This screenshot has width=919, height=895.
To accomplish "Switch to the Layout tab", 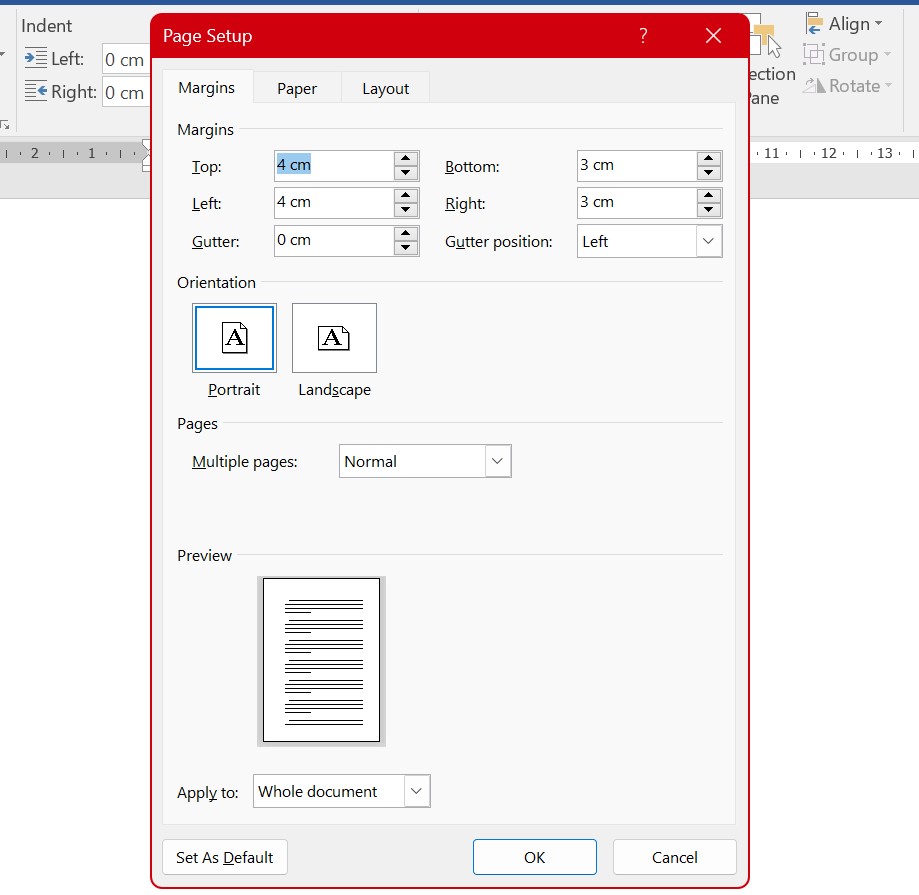I will (385, 88).
